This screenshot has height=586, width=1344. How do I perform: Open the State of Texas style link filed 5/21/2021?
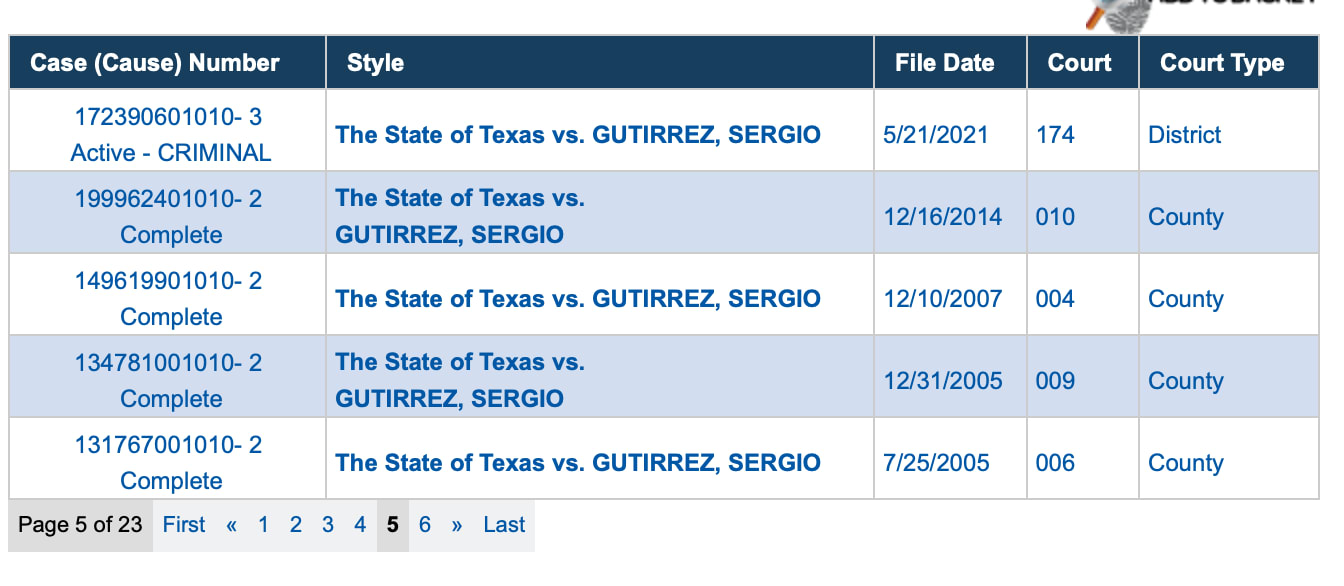(x=577, y=135)
